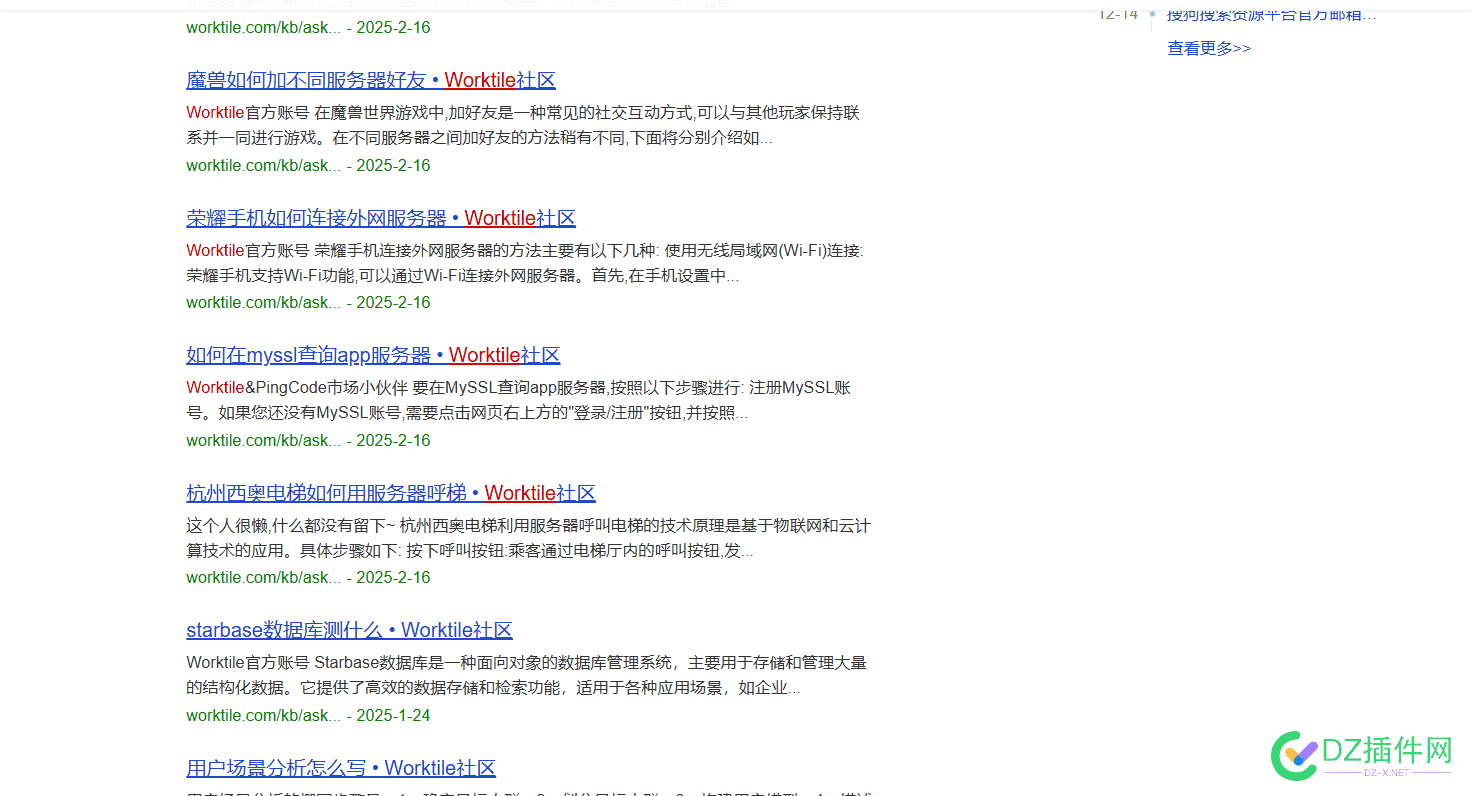The image size is (1471, 796).
Task: Open the 荣耀手机如何连接外网服务器 result title
Action: click(381, 218)
